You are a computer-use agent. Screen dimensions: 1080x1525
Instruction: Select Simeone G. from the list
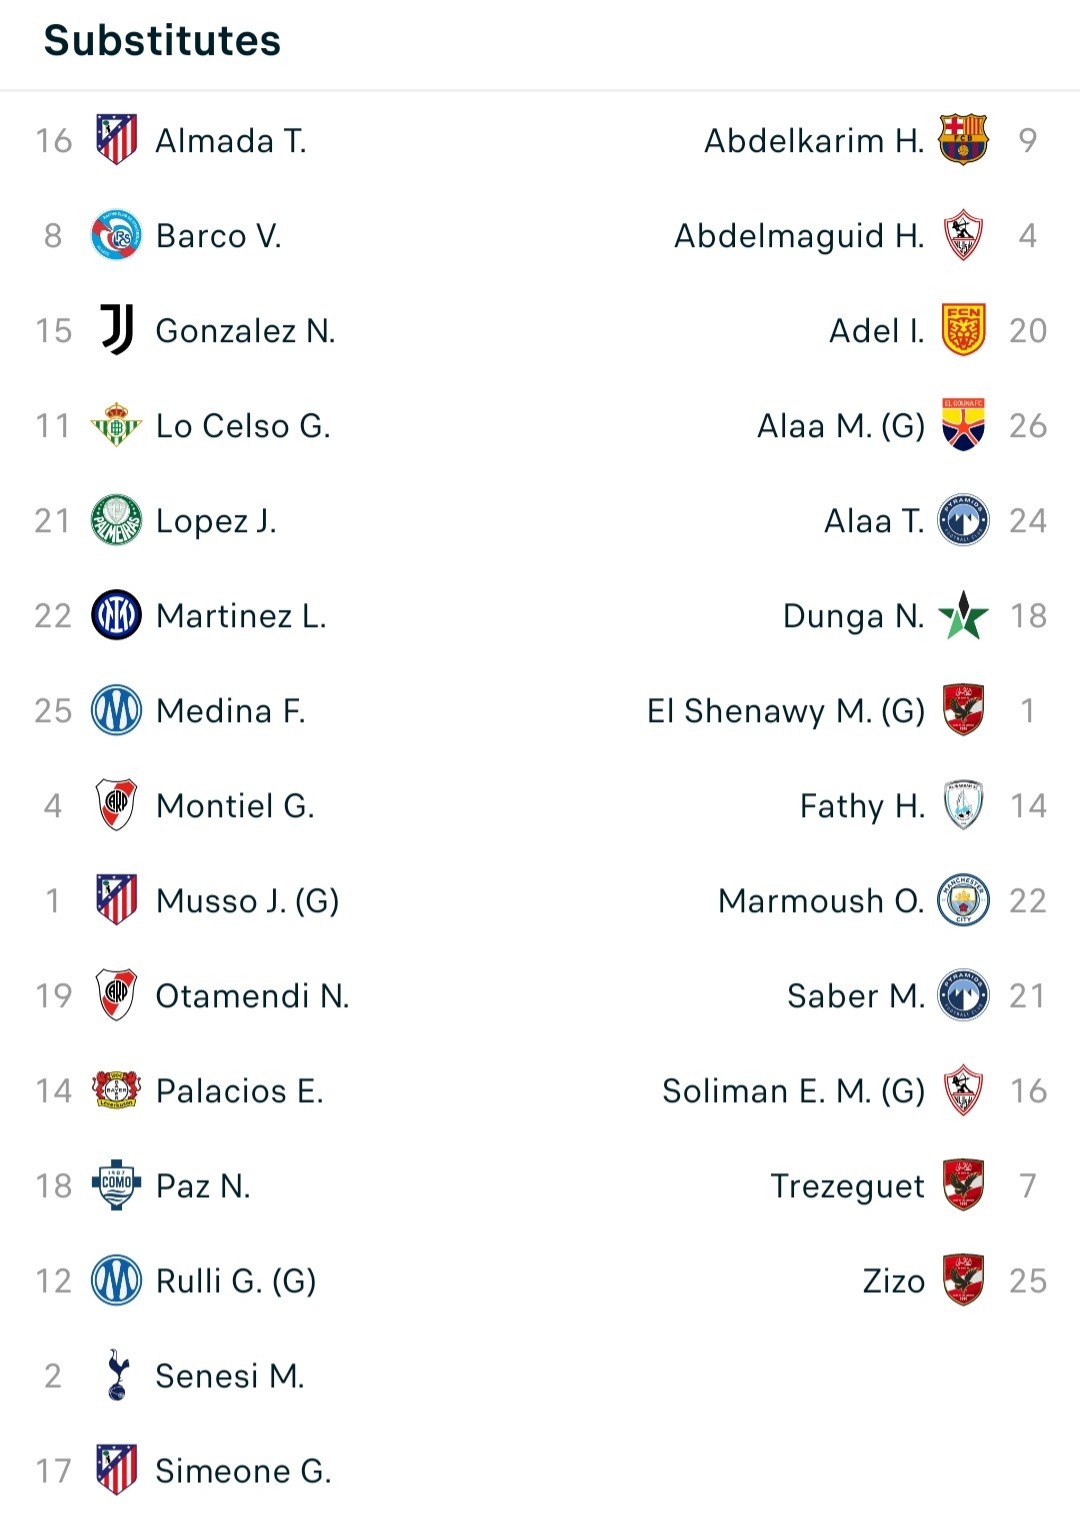point(243,1471)
